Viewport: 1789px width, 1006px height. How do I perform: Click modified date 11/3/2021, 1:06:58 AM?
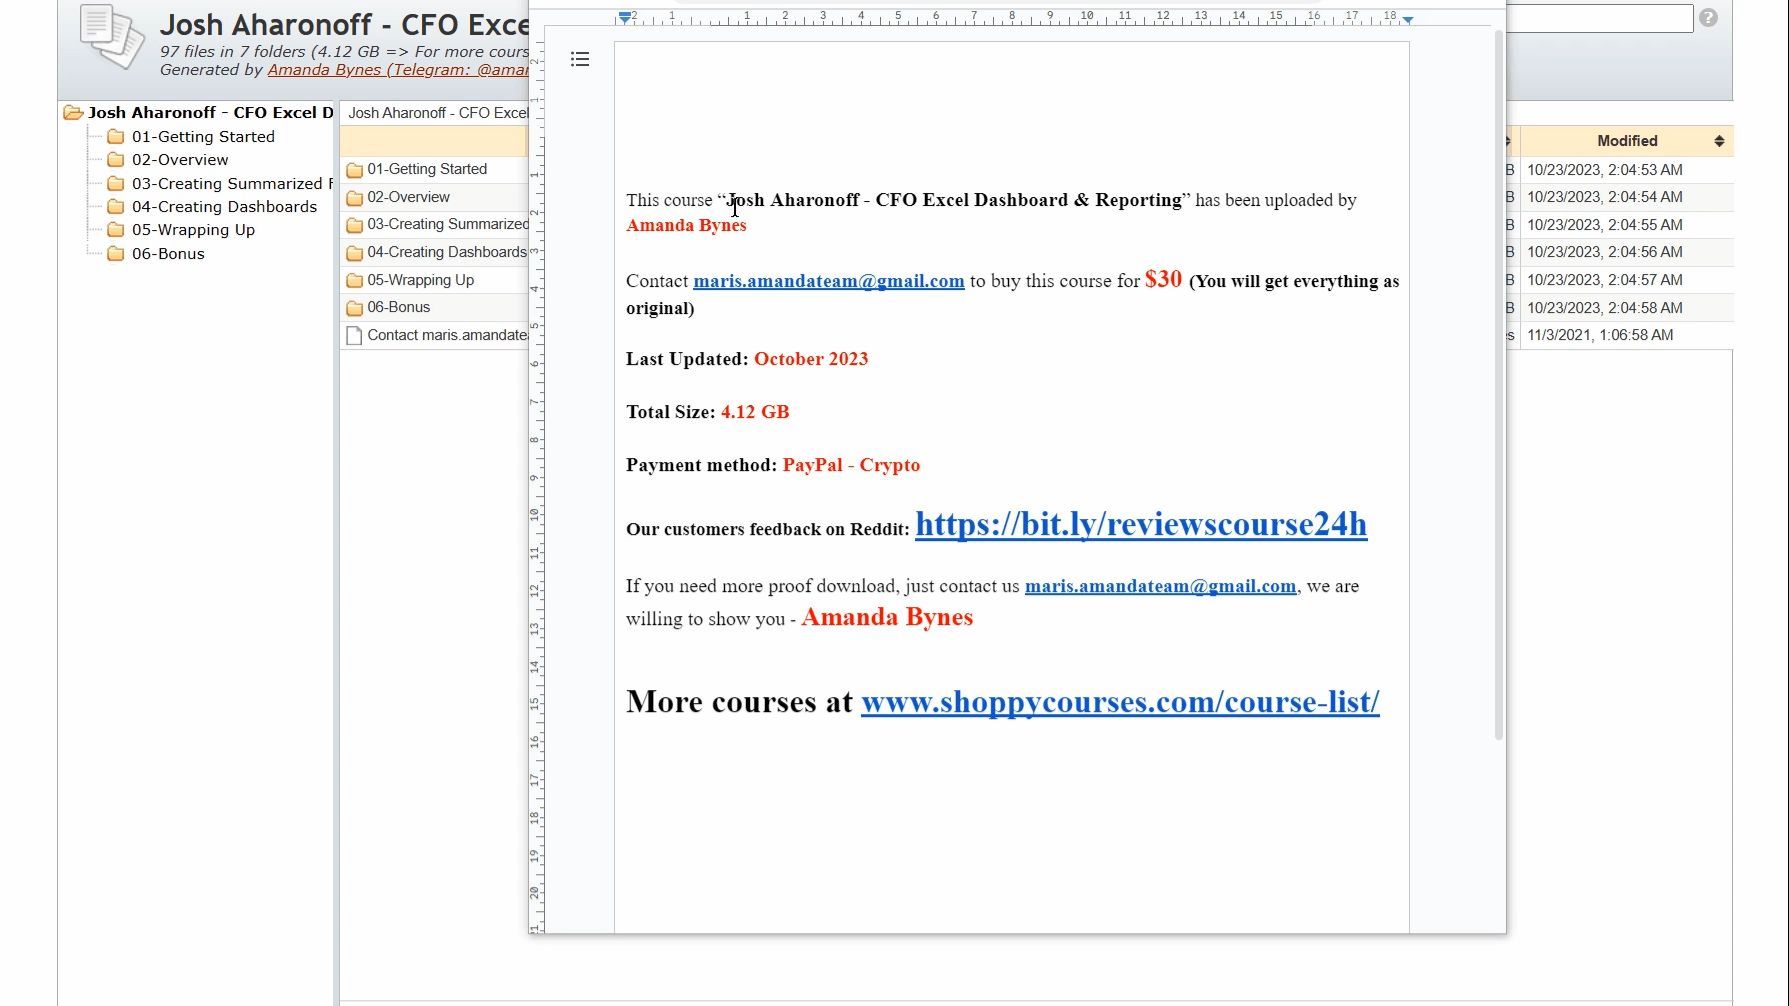[1600, 335]
